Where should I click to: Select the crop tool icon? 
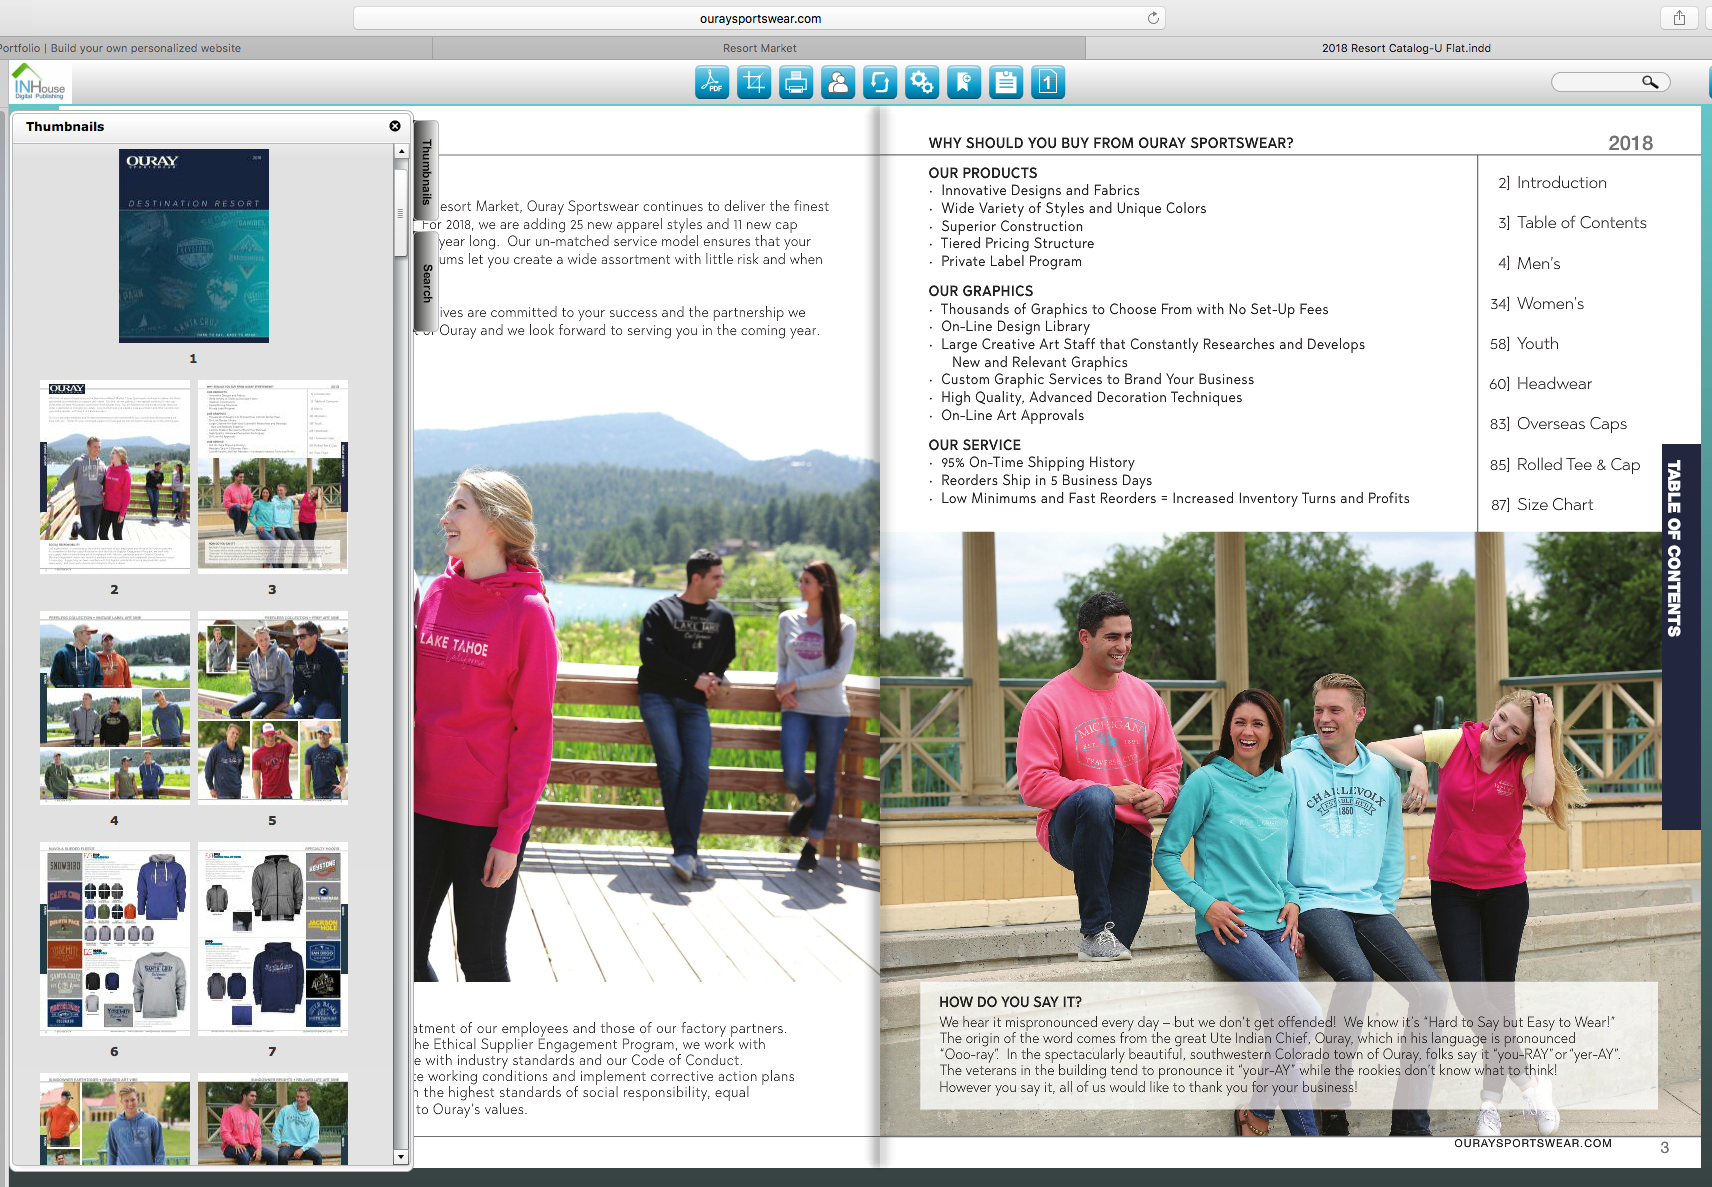(x=754, y=82)
